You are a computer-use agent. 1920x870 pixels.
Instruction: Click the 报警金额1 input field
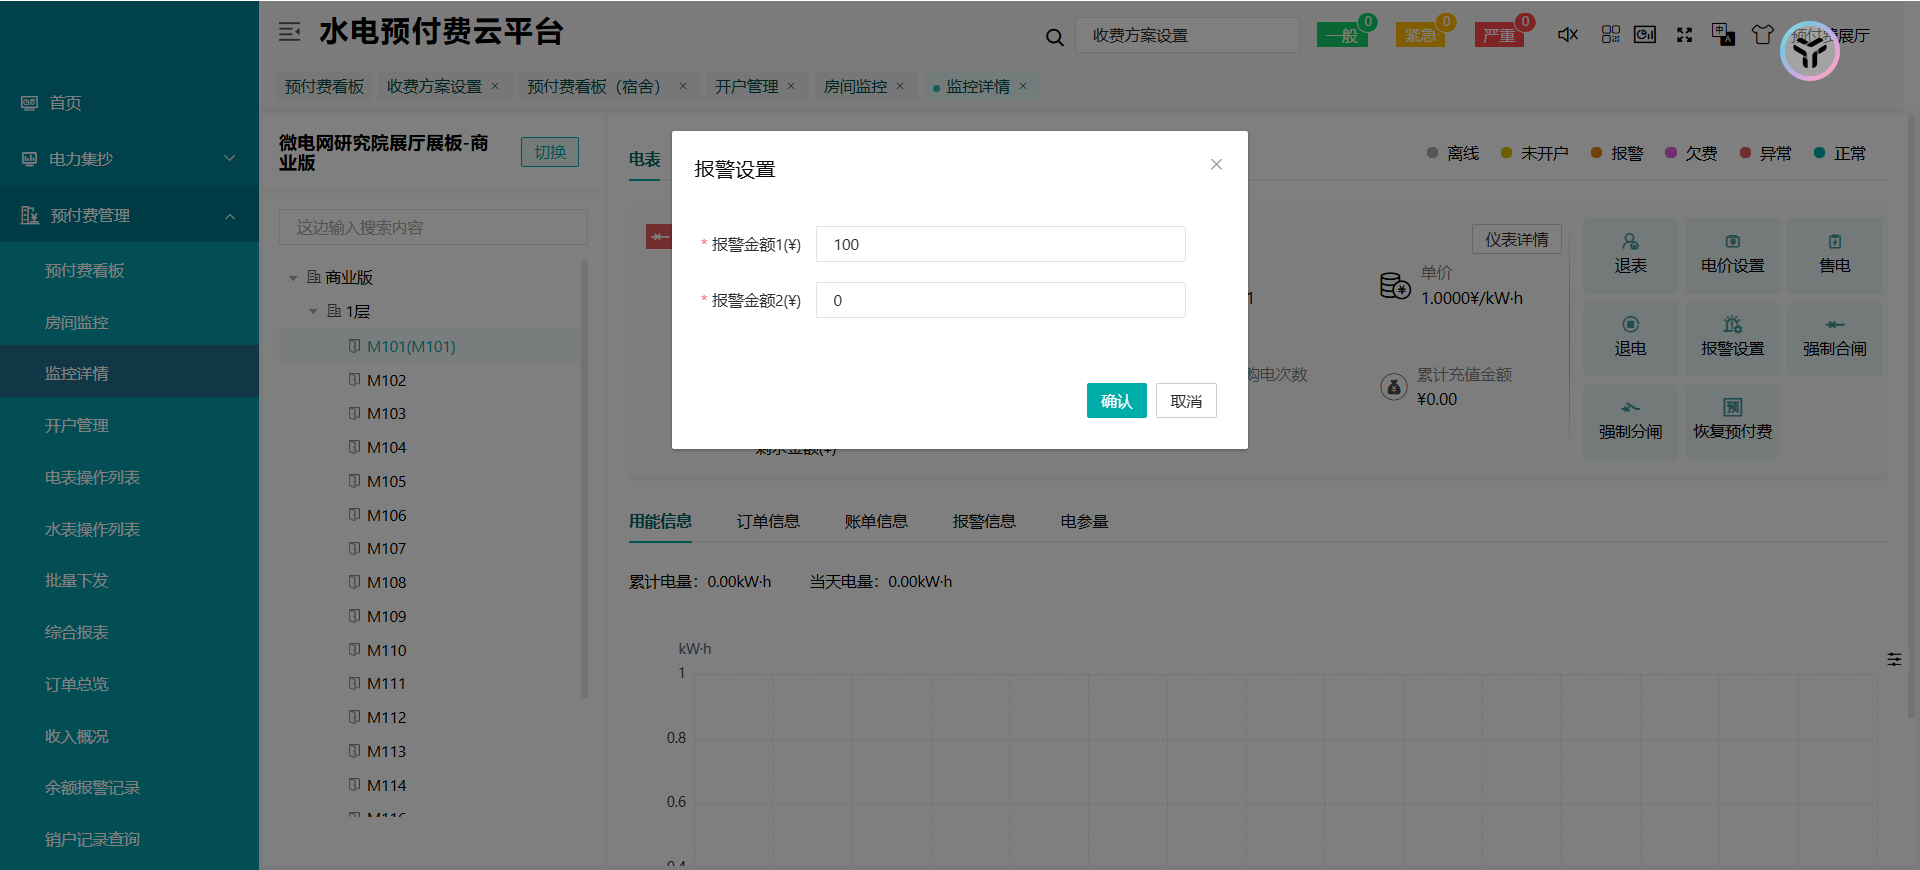pos(1000,244)
